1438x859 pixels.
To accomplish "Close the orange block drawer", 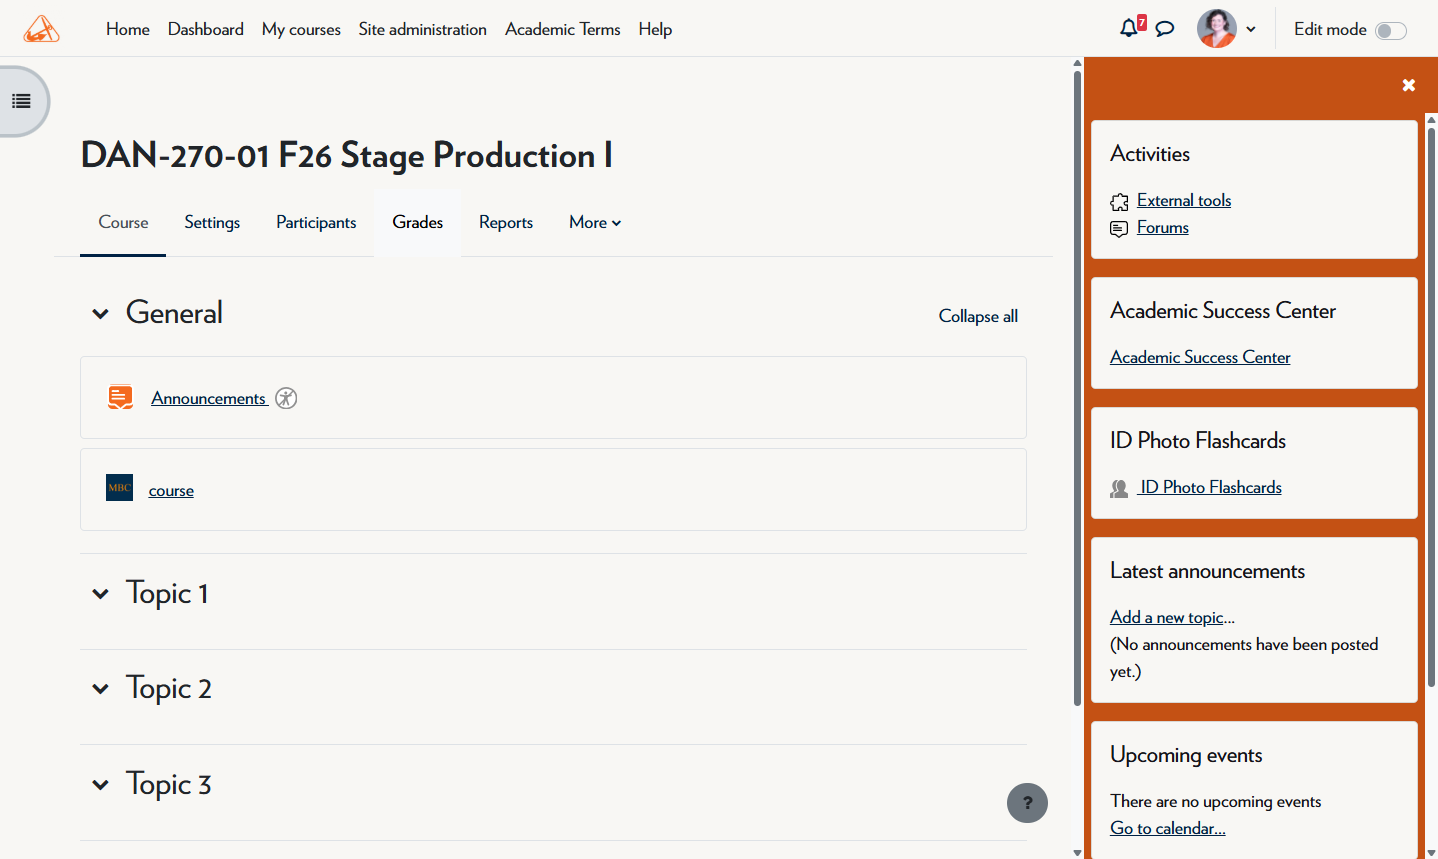I will (1409, 85).
